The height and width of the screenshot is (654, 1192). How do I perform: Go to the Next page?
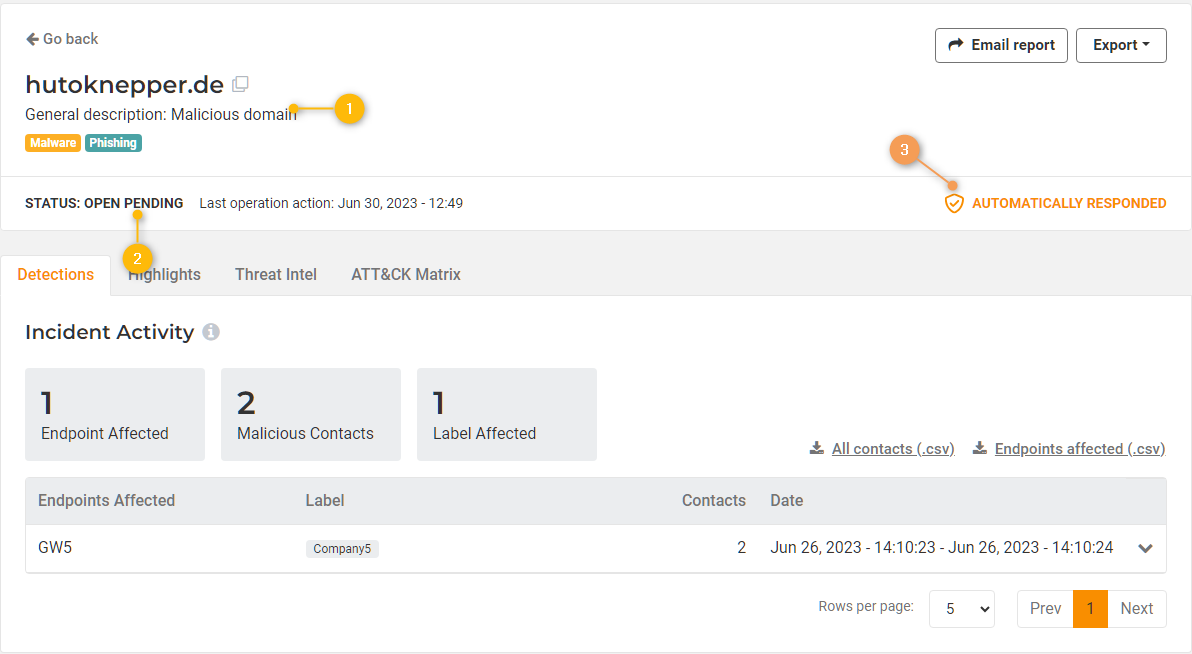[x=1136, y=608]
